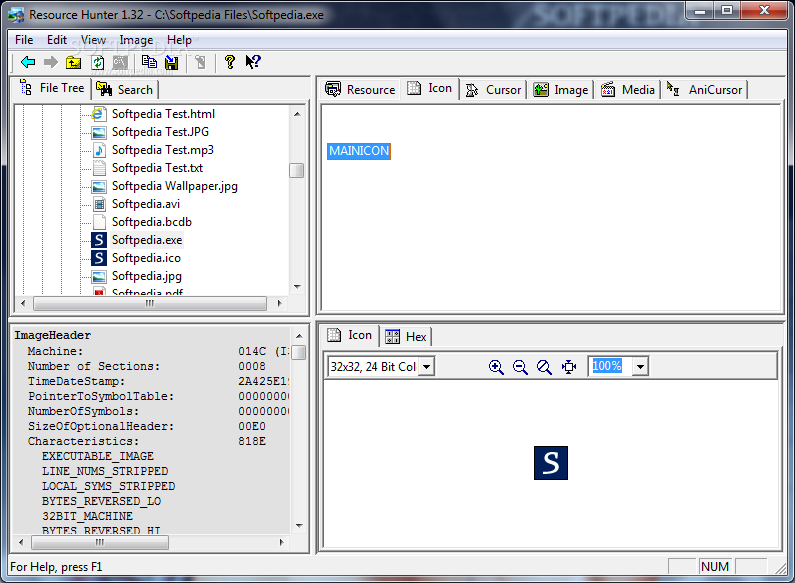795x583 pixels.
Task: Click the Save floppy disk toolbar icon
Action: tap(172, 62)
